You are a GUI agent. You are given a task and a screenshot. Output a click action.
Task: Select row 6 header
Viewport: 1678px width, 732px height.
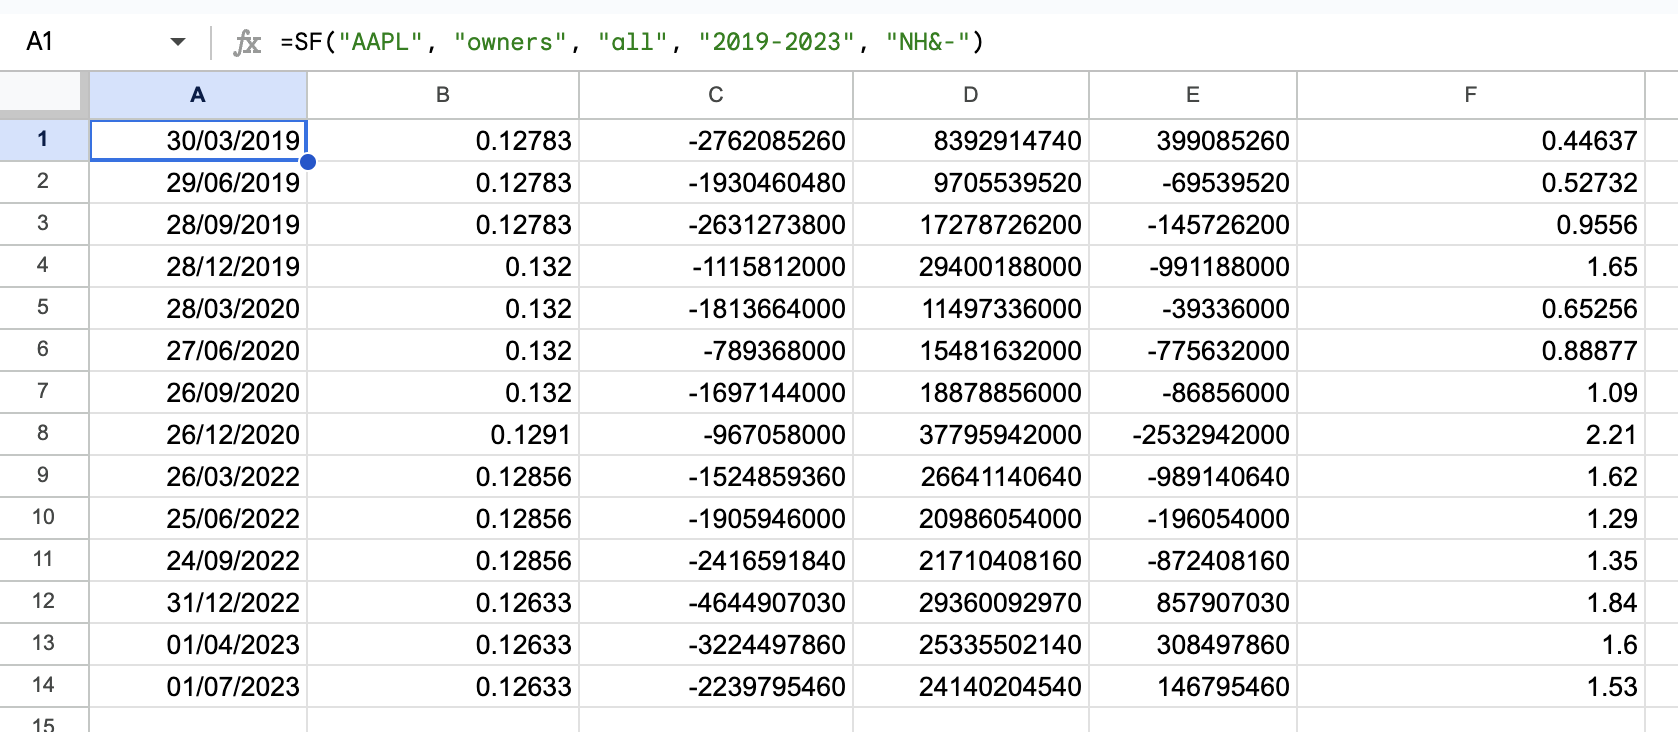point(44,350)
